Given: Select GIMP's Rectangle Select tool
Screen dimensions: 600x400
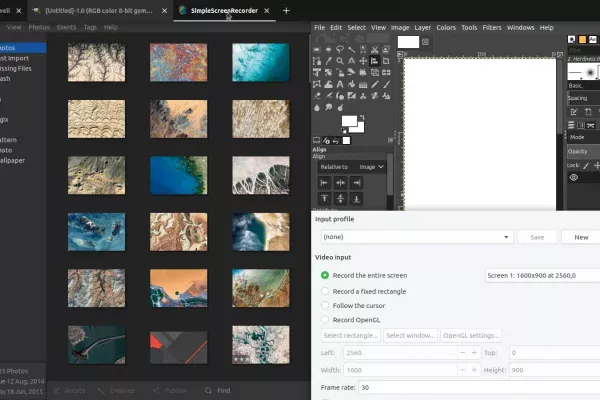Looking at the screenshot, I should click(x=316, y=49).
